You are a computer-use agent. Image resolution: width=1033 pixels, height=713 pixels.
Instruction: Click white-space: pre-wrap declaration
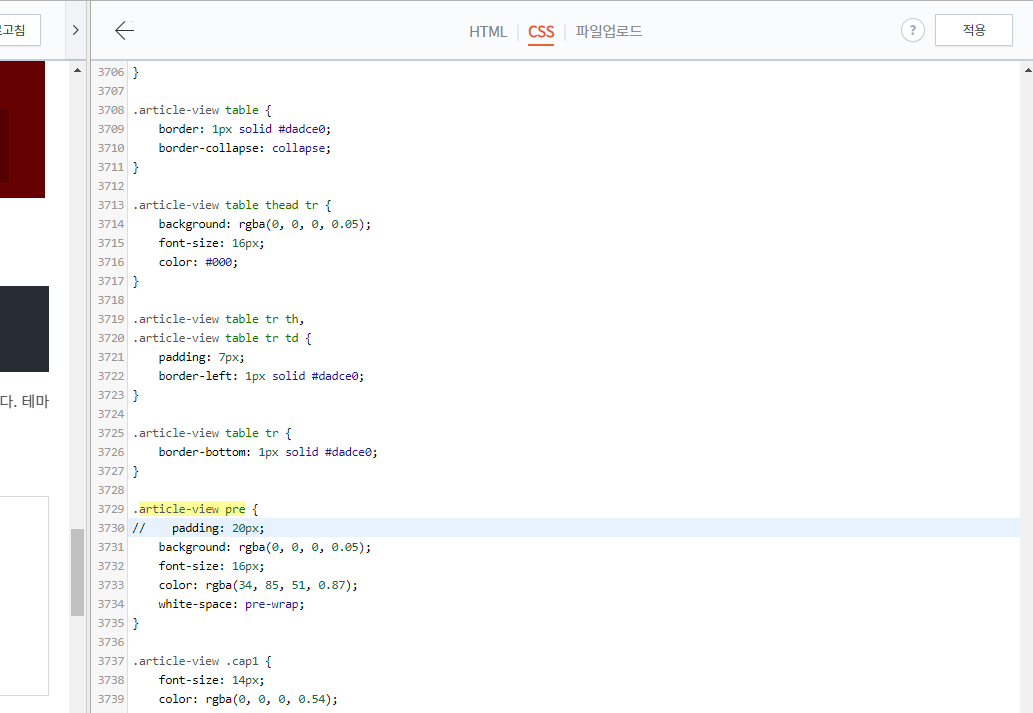231,604
